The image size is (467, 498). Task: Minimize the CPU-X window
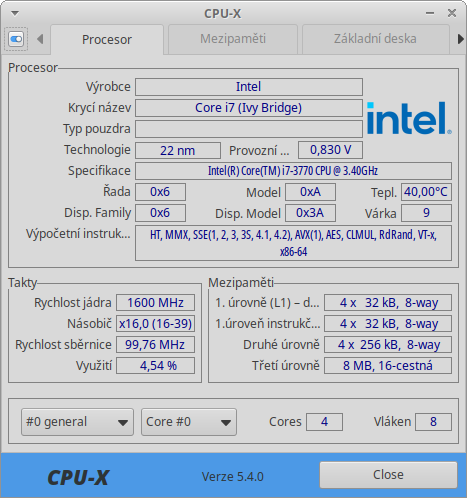pos(430,13)
